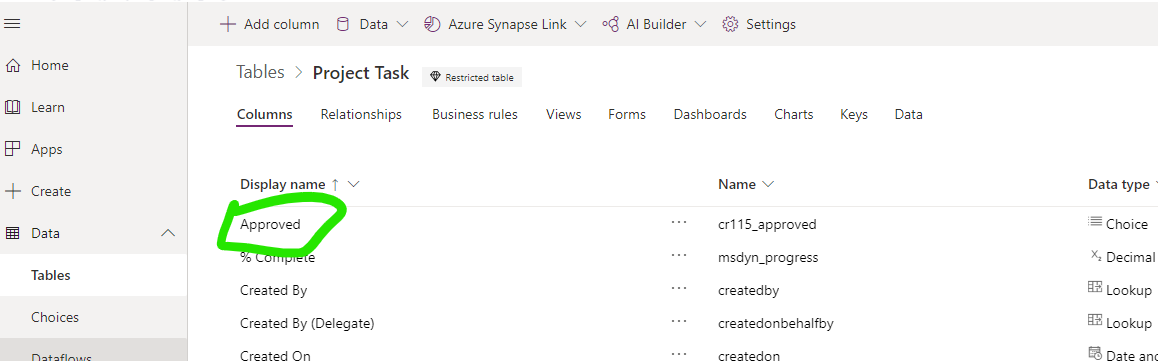The width and height of the screenshot is (1158, 361).
Task: Click the Home icon in sidebar
Action: (13, 66)
